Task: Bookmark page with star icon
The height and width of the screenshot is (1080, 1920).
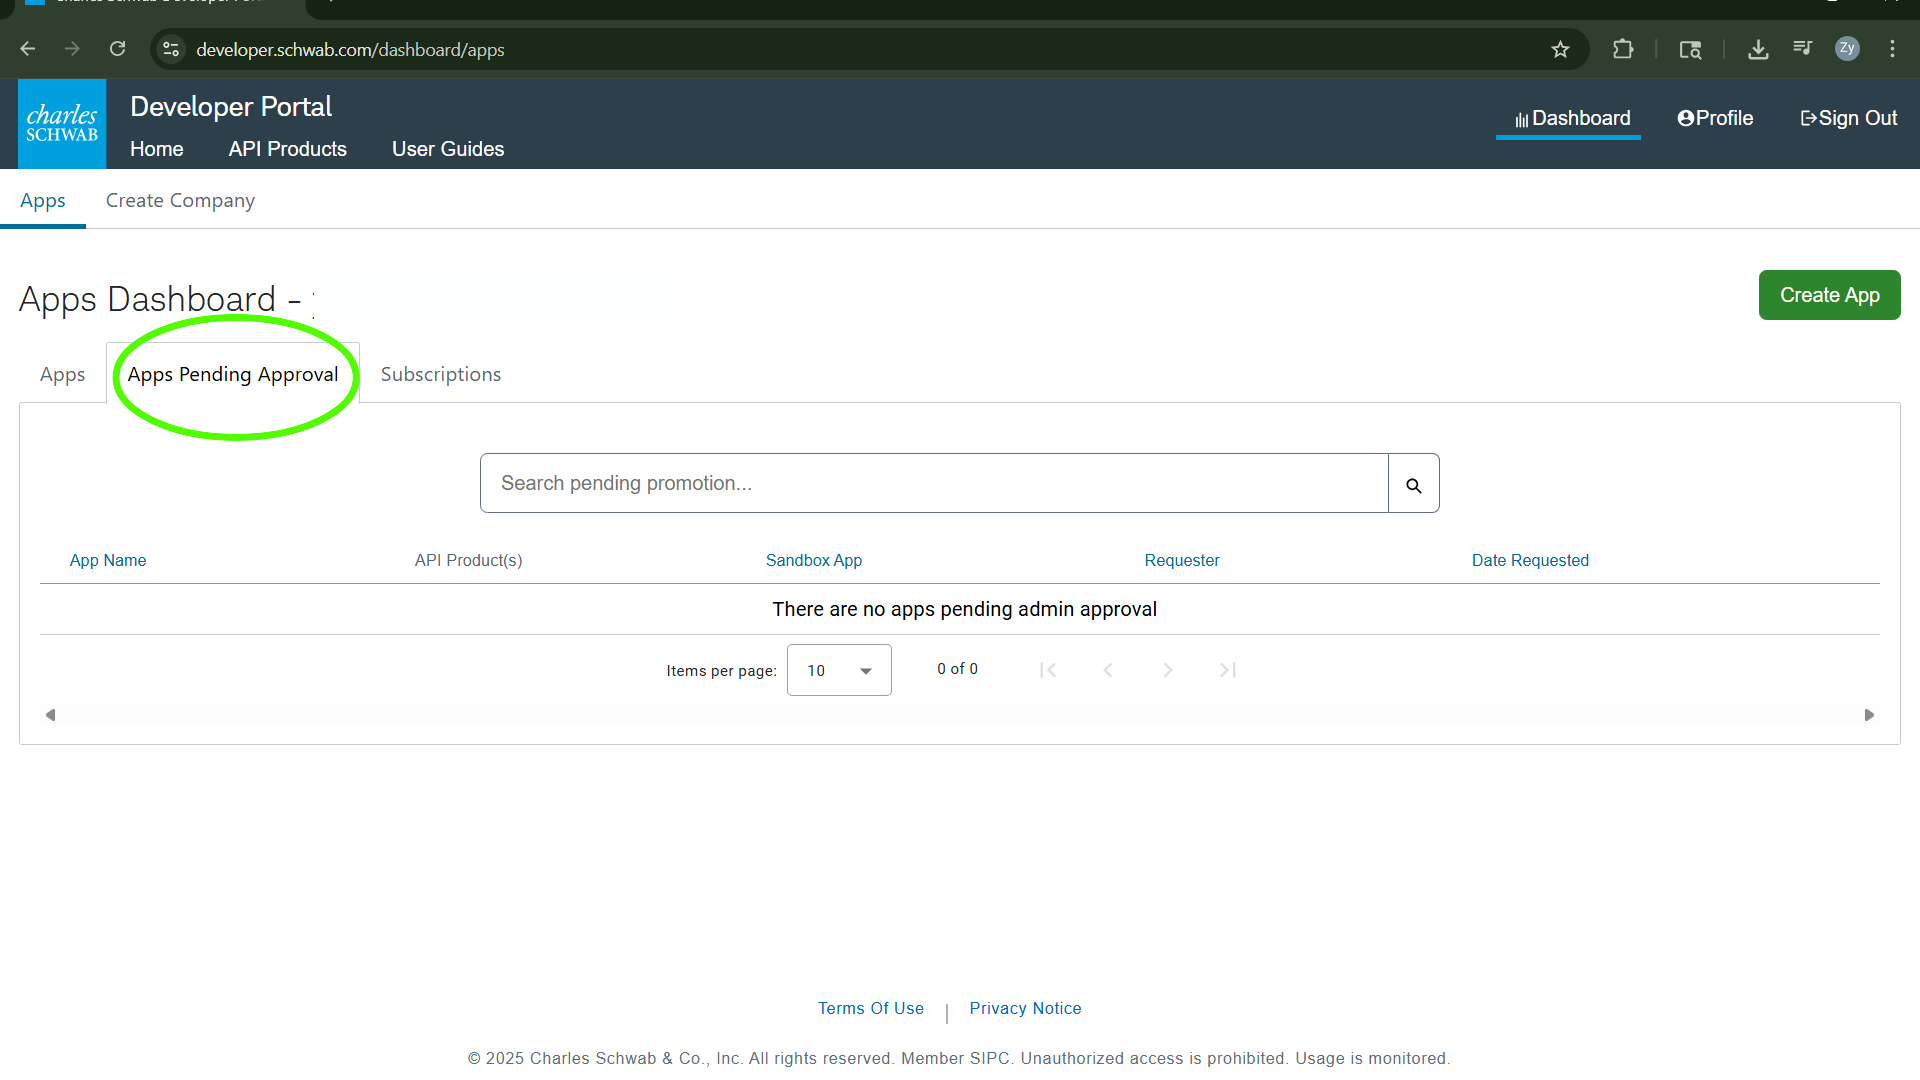Action: (1560, 50)
